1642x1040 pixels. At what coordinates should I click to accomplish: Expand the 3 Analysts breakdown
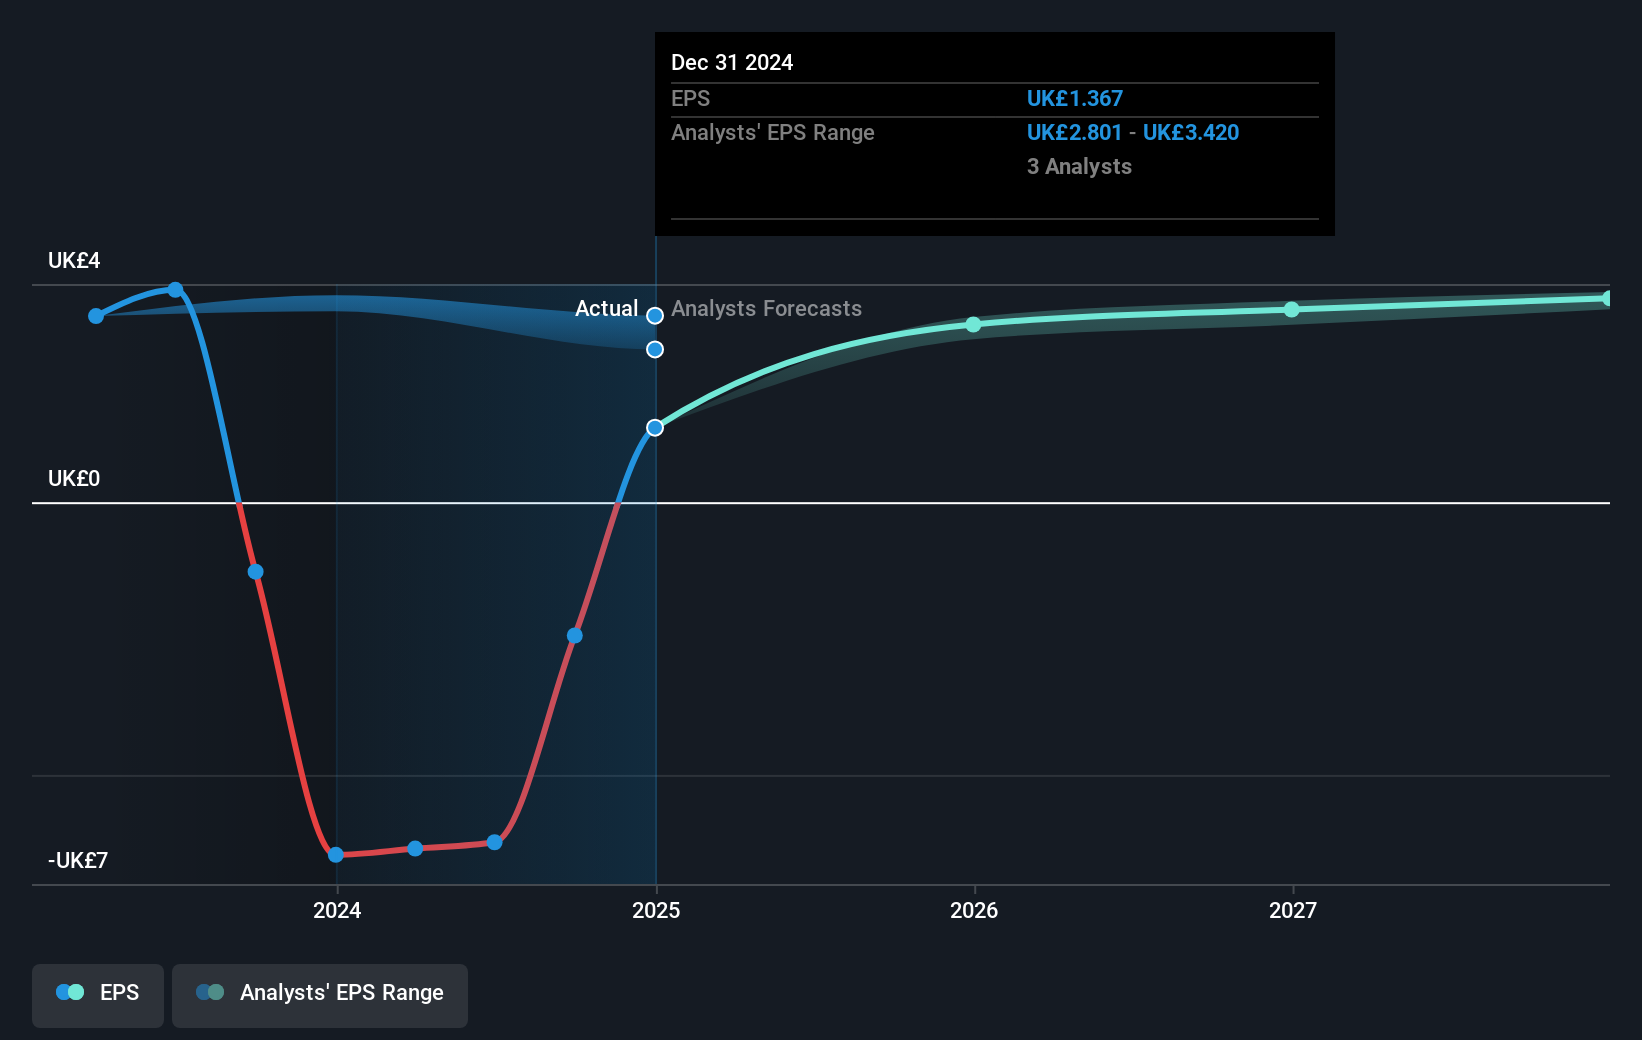point(1079,167)
